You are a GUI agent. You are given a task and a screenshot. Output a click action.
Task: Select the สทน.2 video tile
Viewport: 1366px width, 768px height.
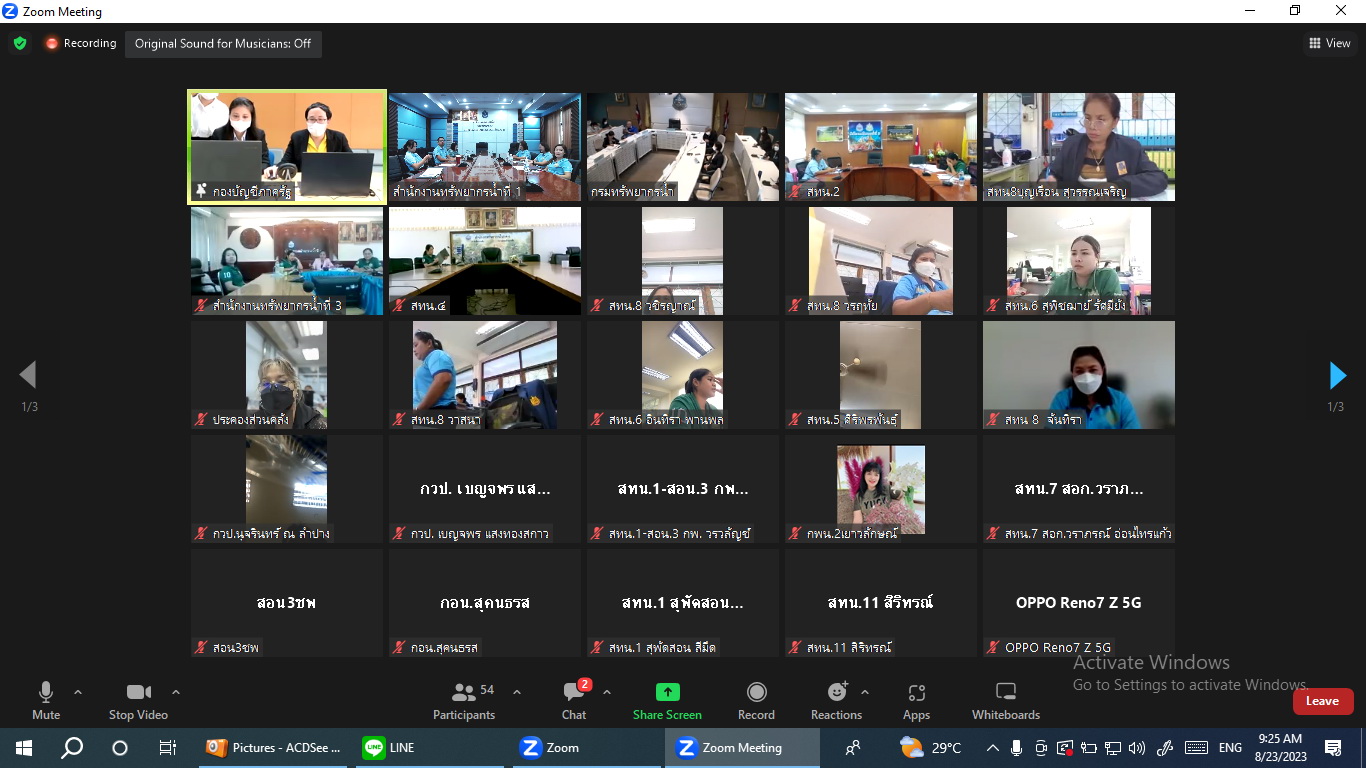tap(881, 147)
